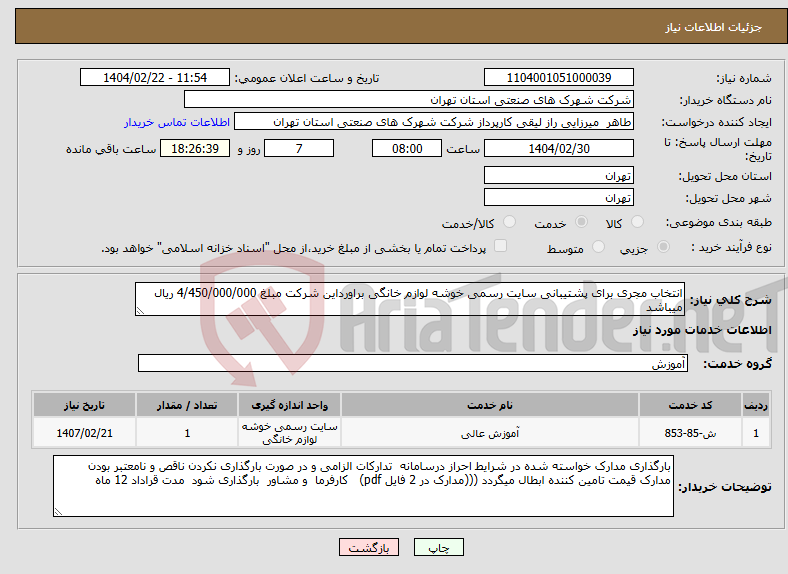This screenshot has width=788, height=574.
Task: Click the بازگشت back button
Action: coord(369,547)
